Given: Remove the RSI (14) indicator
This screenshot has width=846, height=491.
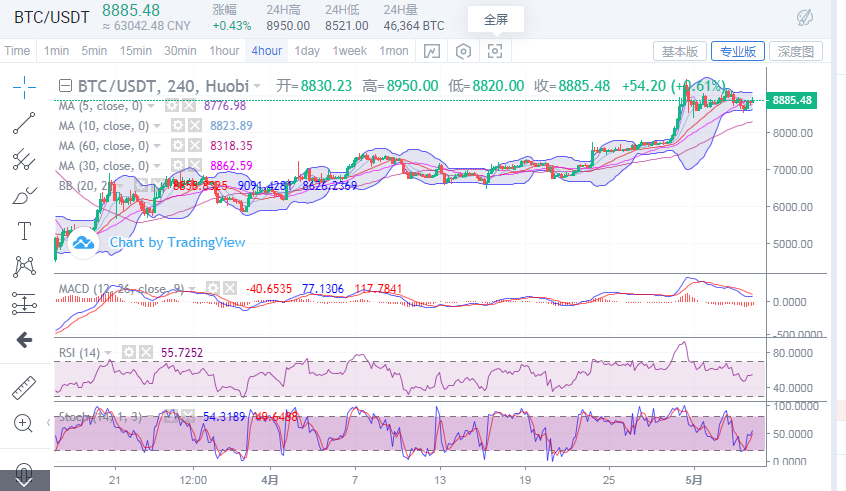Looking at the screenshot, I should pos(146,353).
